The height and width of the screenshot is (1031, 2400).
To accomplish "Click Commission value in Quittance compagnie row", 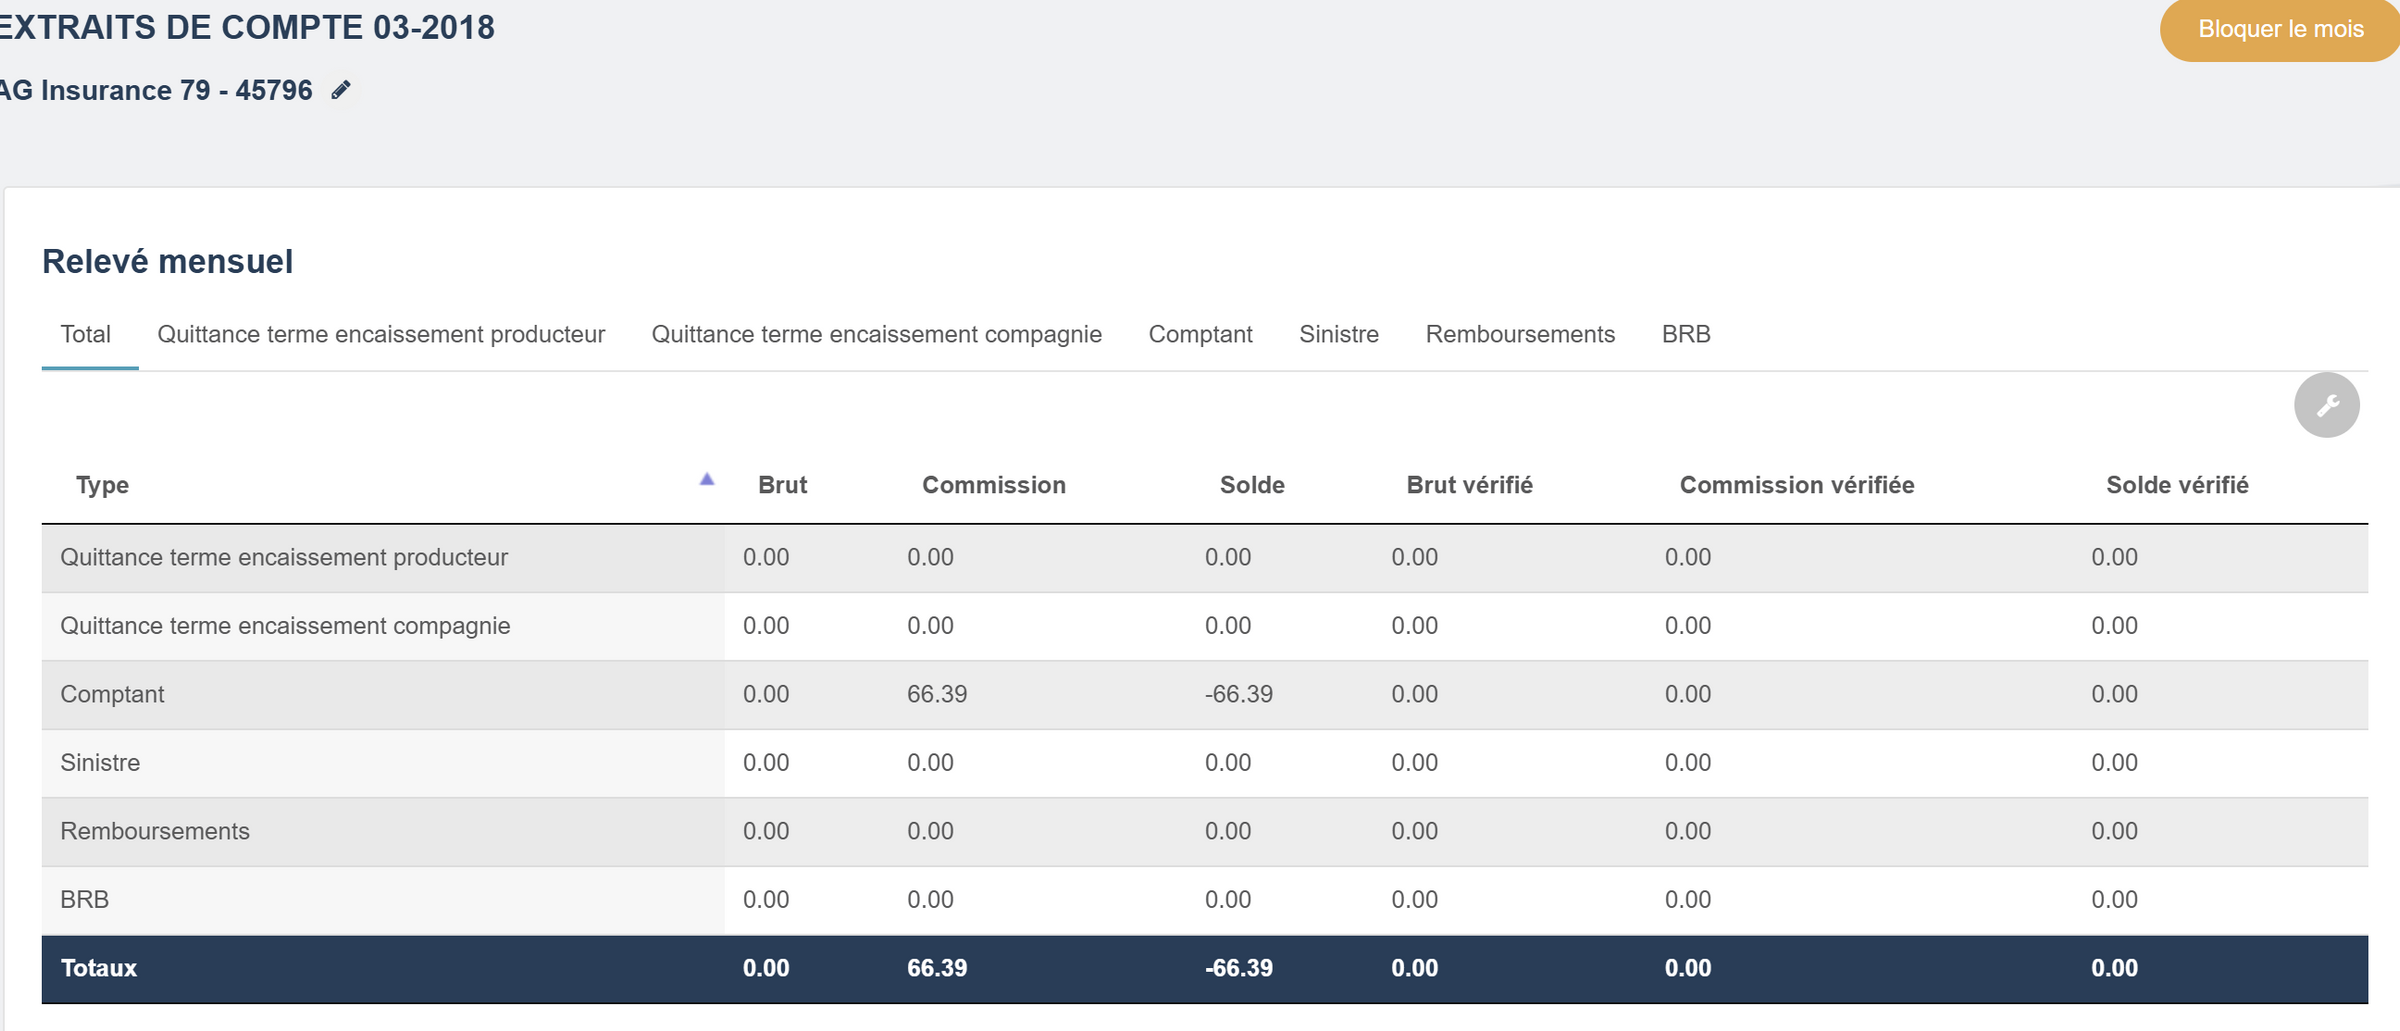I will coord(930,625).
